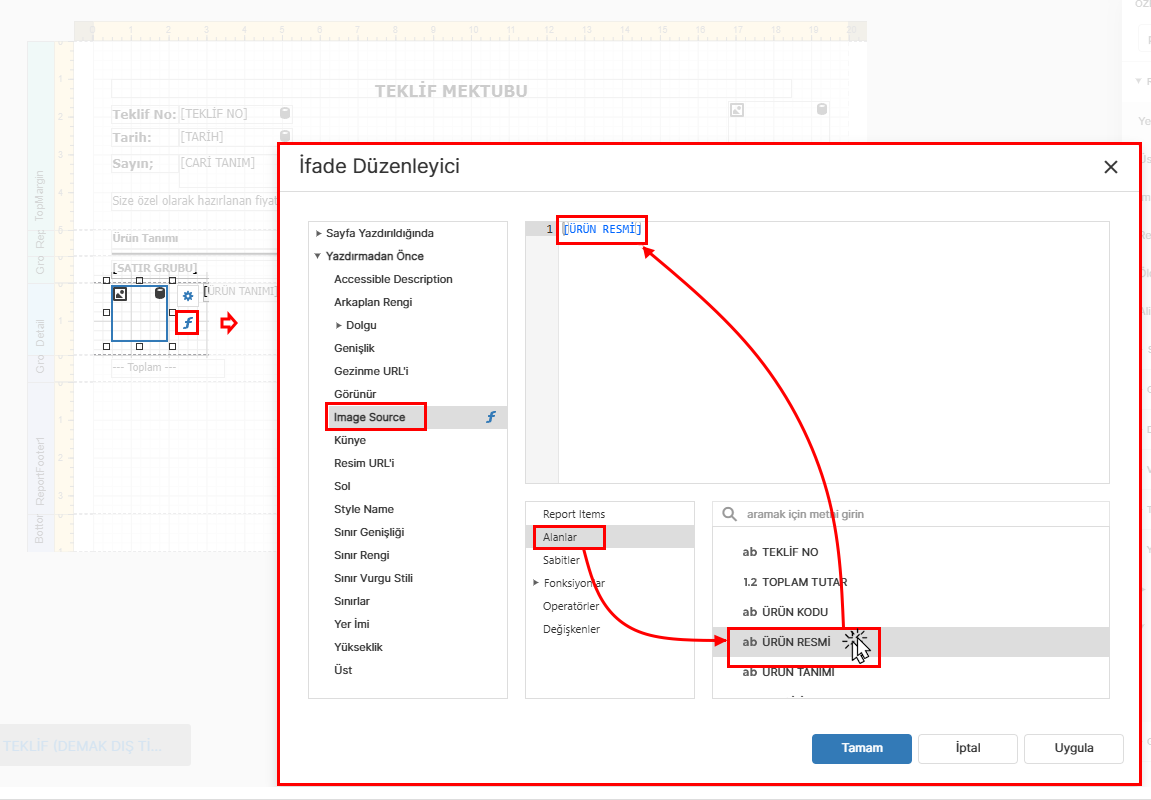Click in the expression editor text area

coord(833,352)
